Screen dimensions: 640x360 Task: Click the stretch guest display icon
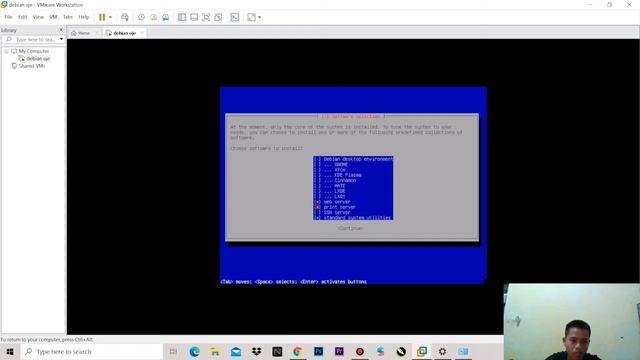point(251,17)
